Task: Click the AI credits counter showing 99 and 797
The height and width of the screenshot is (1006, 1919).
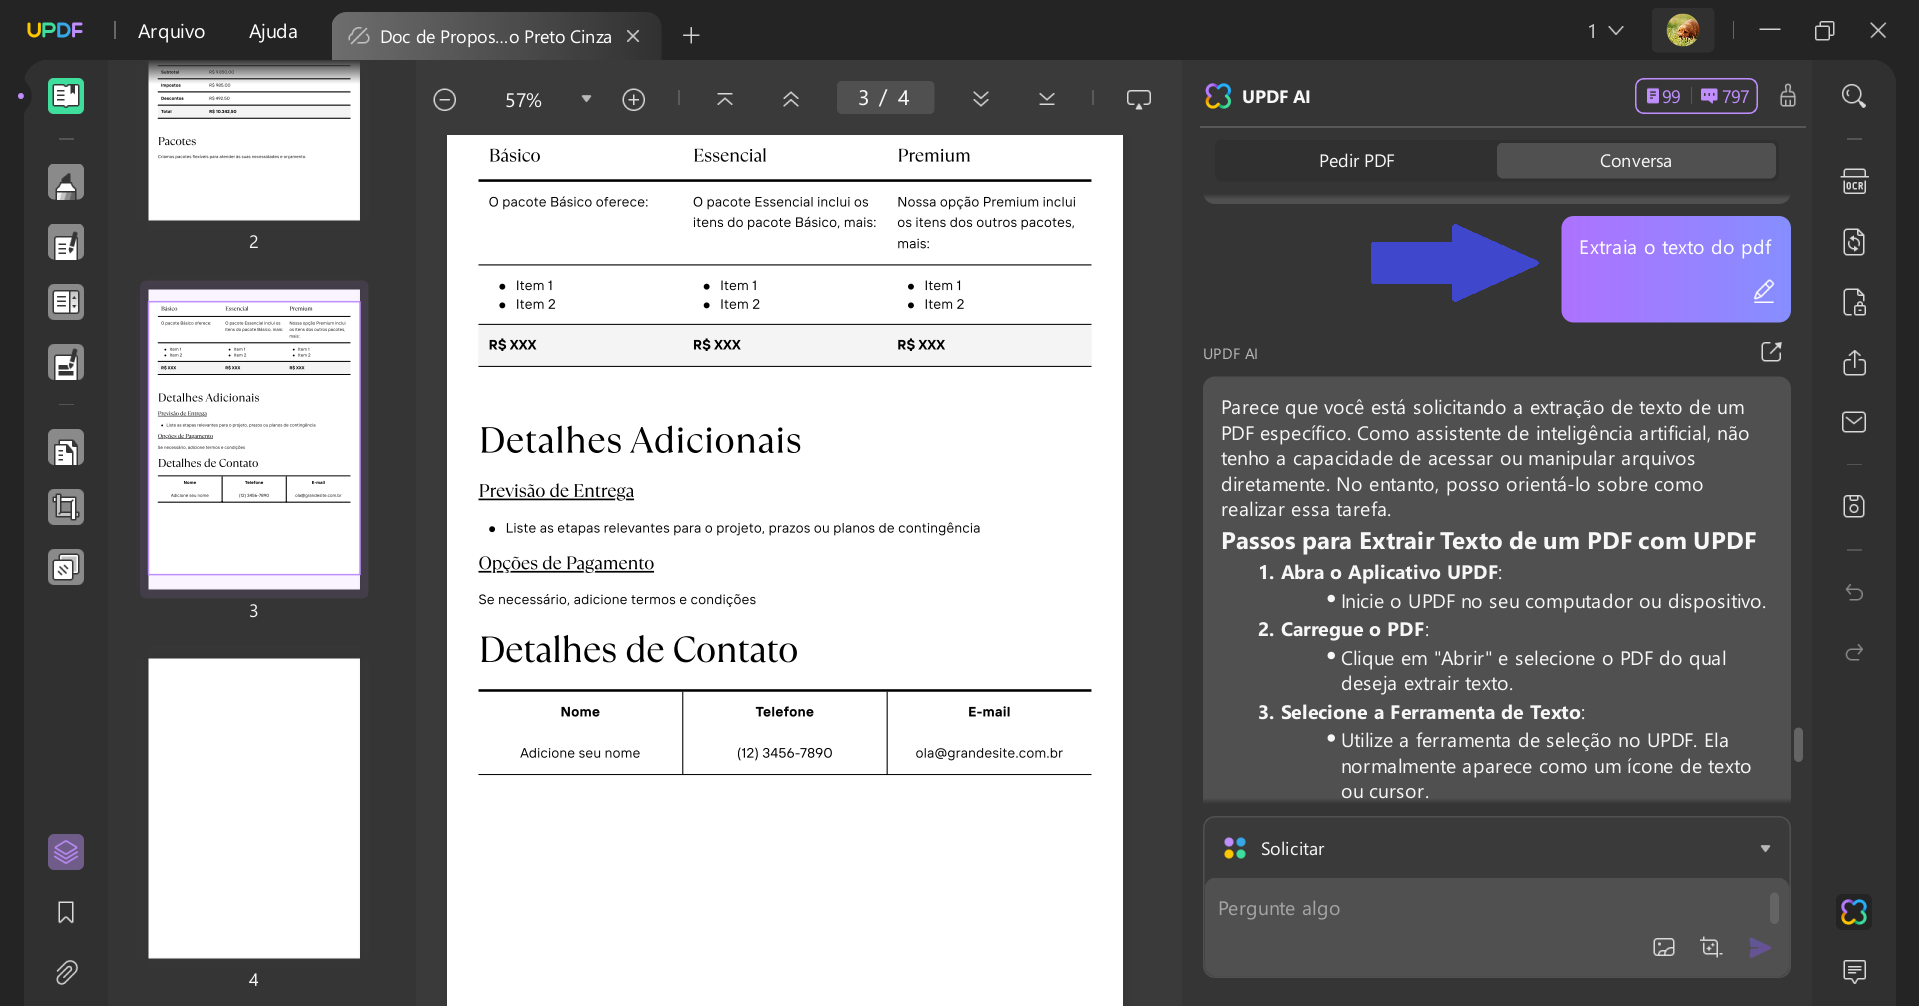Action: pyautogui.click(x=1696, y=96)
